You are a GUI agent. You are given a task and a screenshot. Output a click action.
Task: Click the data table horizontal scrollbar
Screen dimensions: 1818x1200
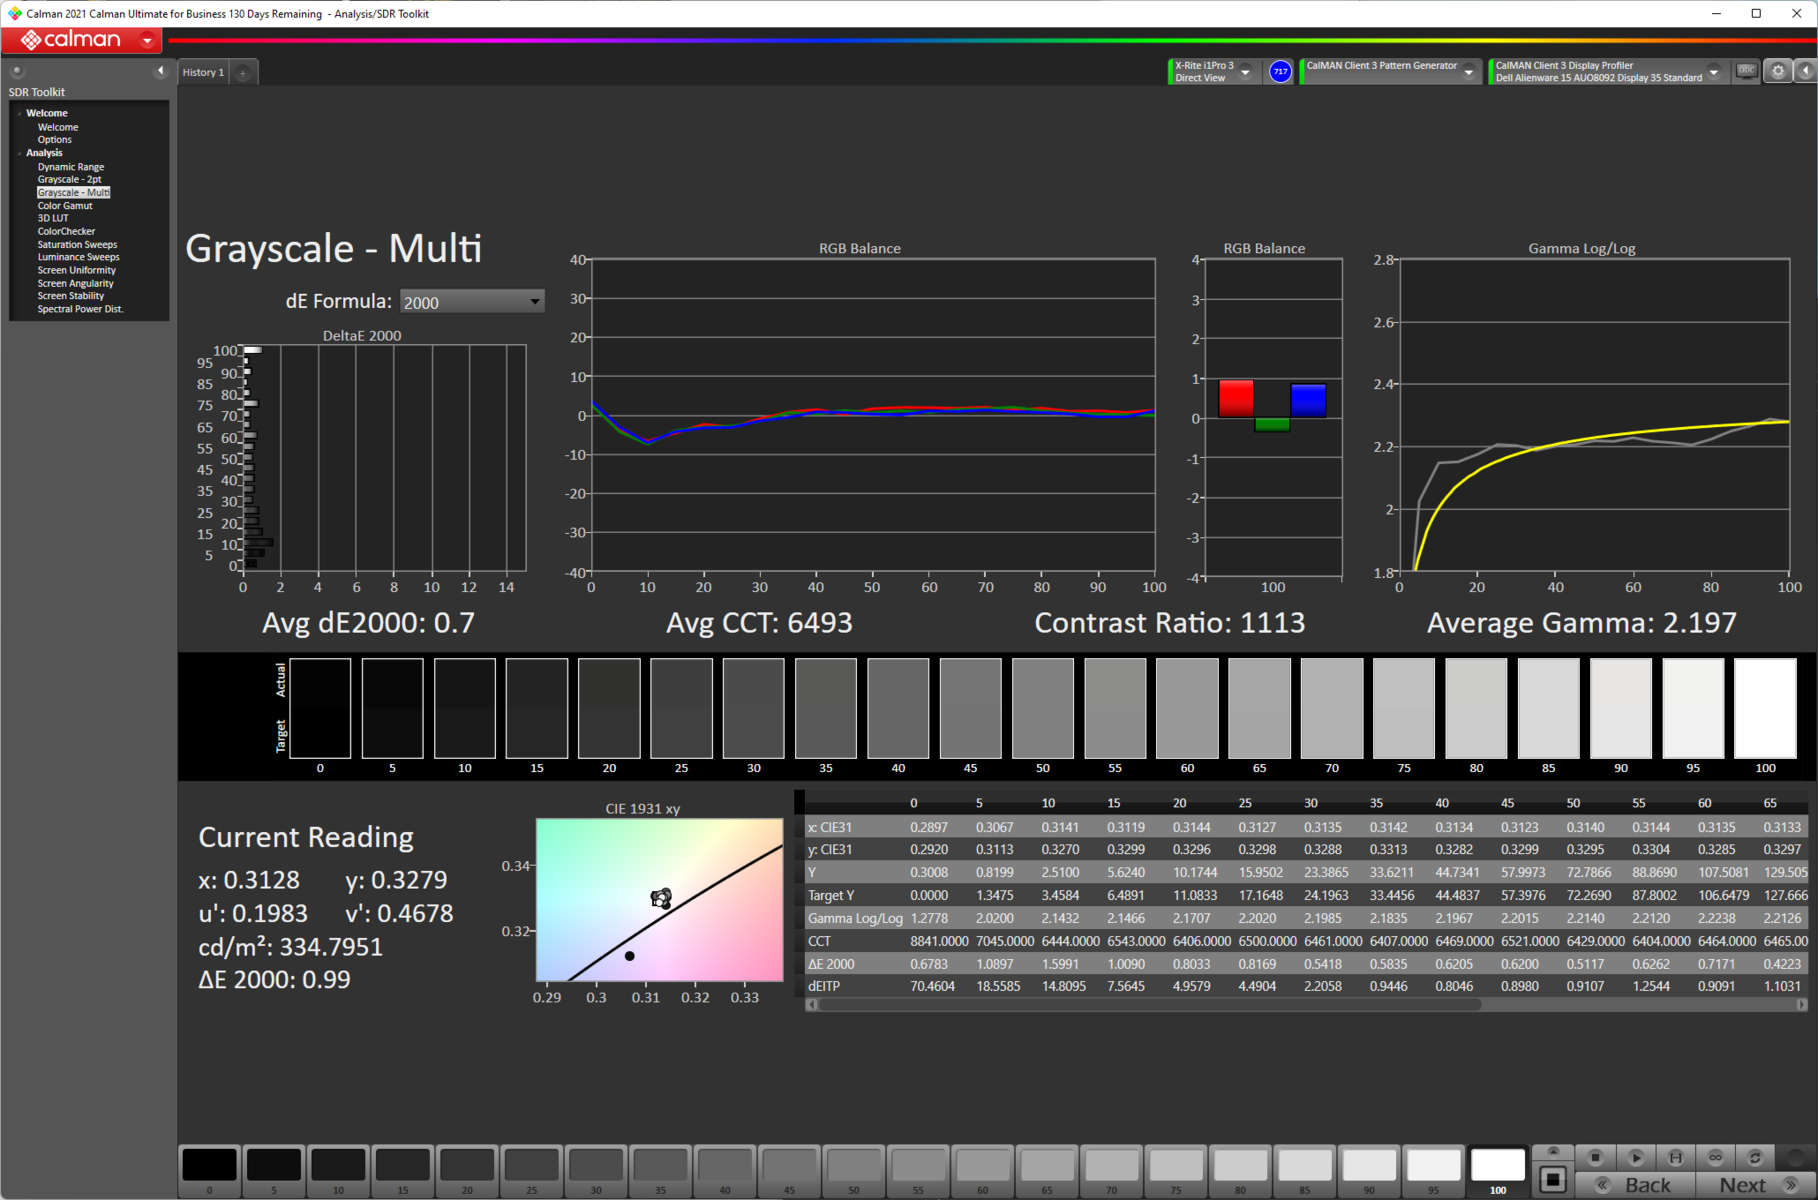tap(1150, 1005)
